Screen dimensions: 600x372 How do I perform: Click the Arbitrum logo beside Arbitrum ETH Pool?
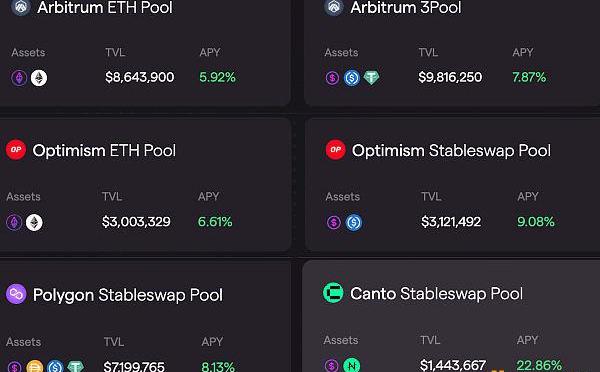pyautogui.click(x=21, y=7)
